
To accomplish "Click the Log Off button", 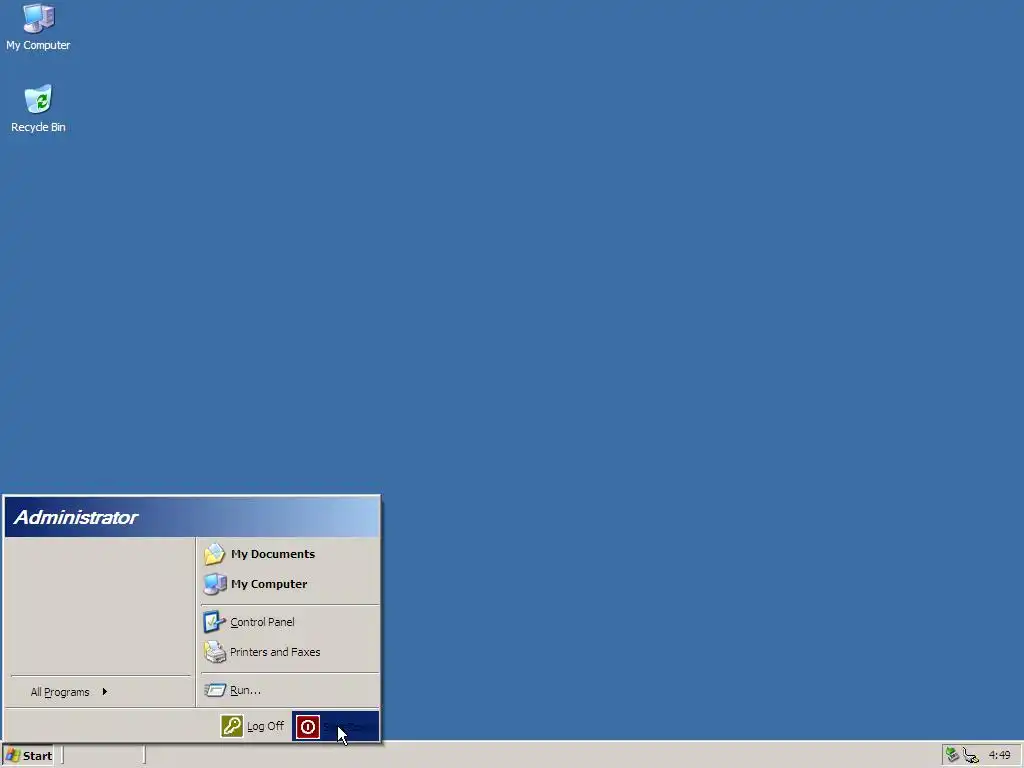I will [x=253, y=726].
